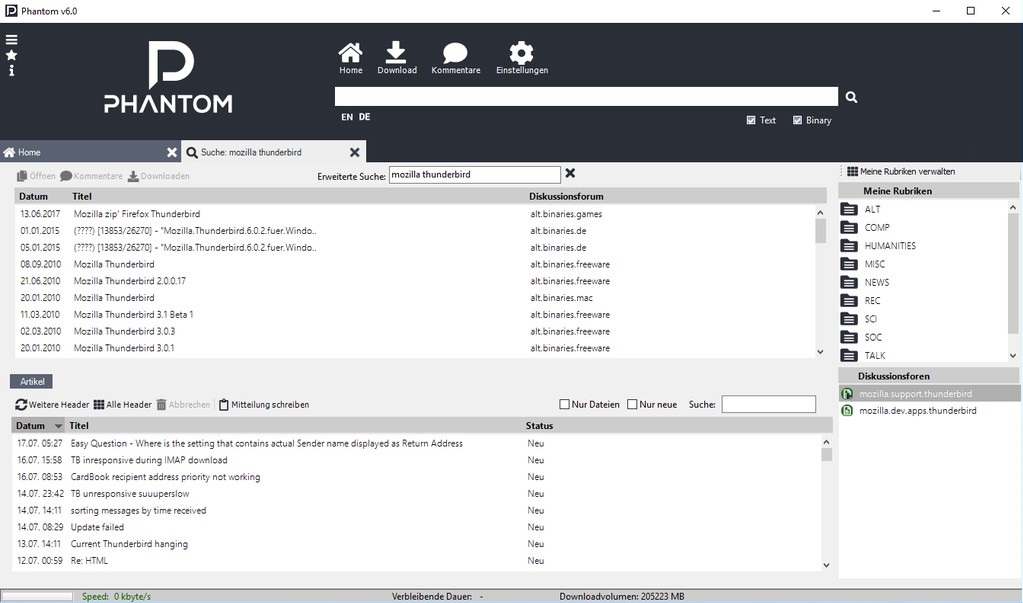Image resolution: width=1023 pixels, height=603 pixels.
Task: Enable the Nur neue checkbox
Action: pyautogui.click(x=632, y=404)
